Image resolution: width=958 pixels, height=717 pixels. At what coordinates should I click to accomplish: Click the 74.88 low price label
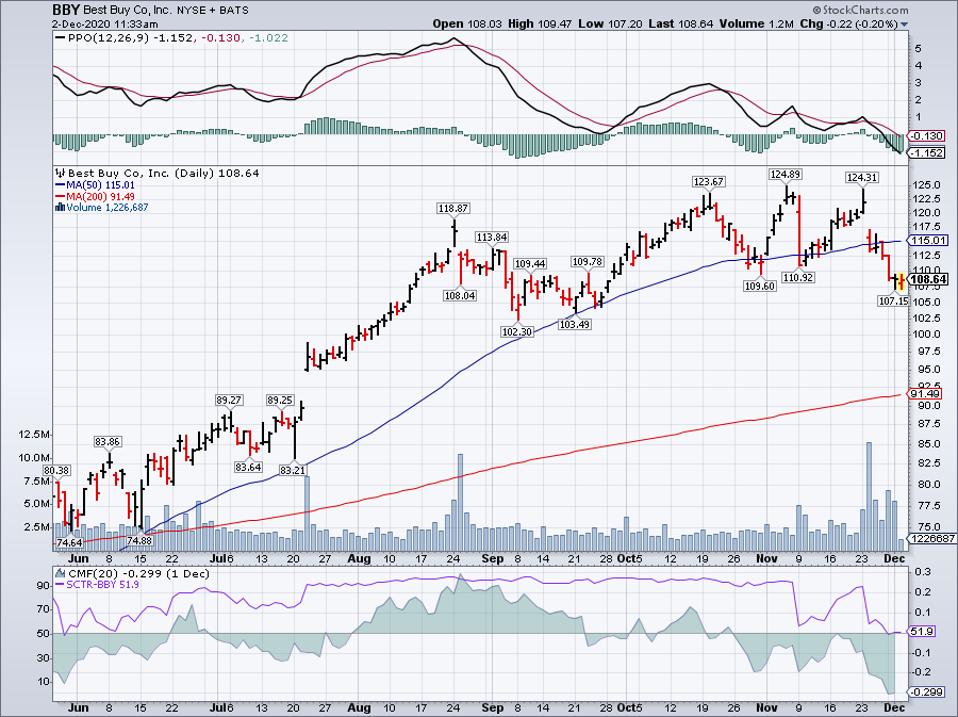(139, 540)
